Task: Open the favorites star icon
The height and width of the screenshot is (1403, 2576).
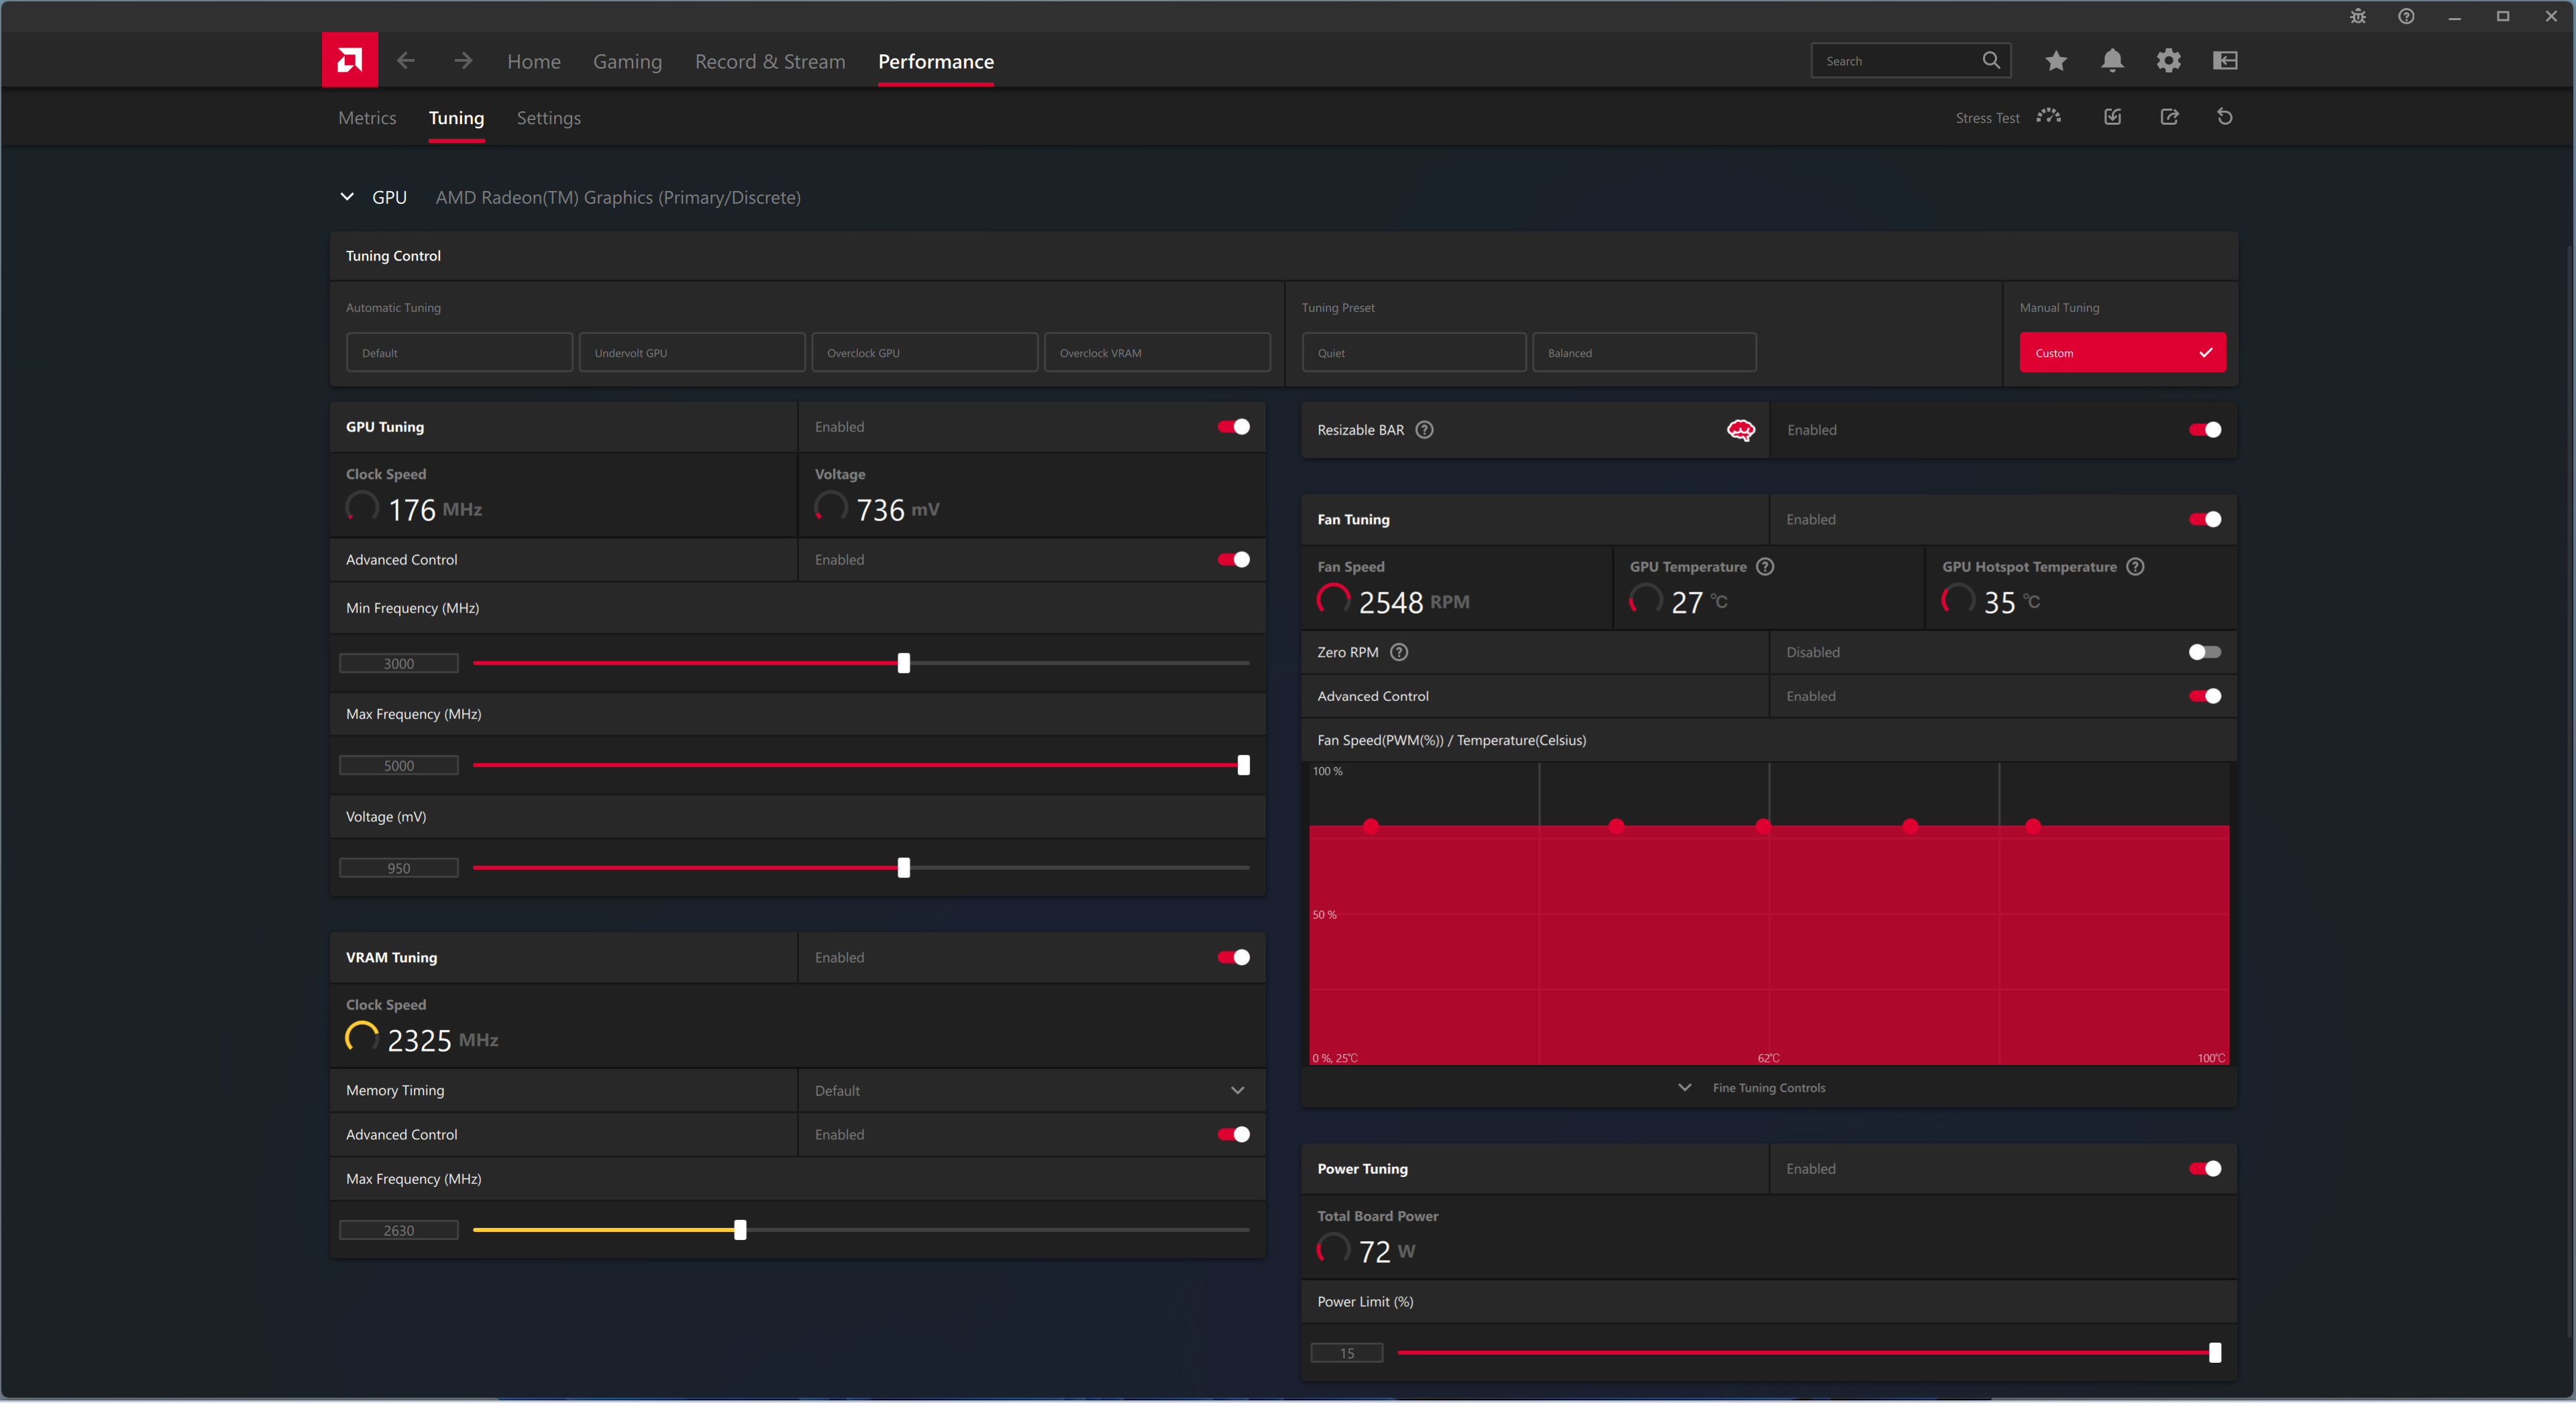Action: (x=2055, y=61)
